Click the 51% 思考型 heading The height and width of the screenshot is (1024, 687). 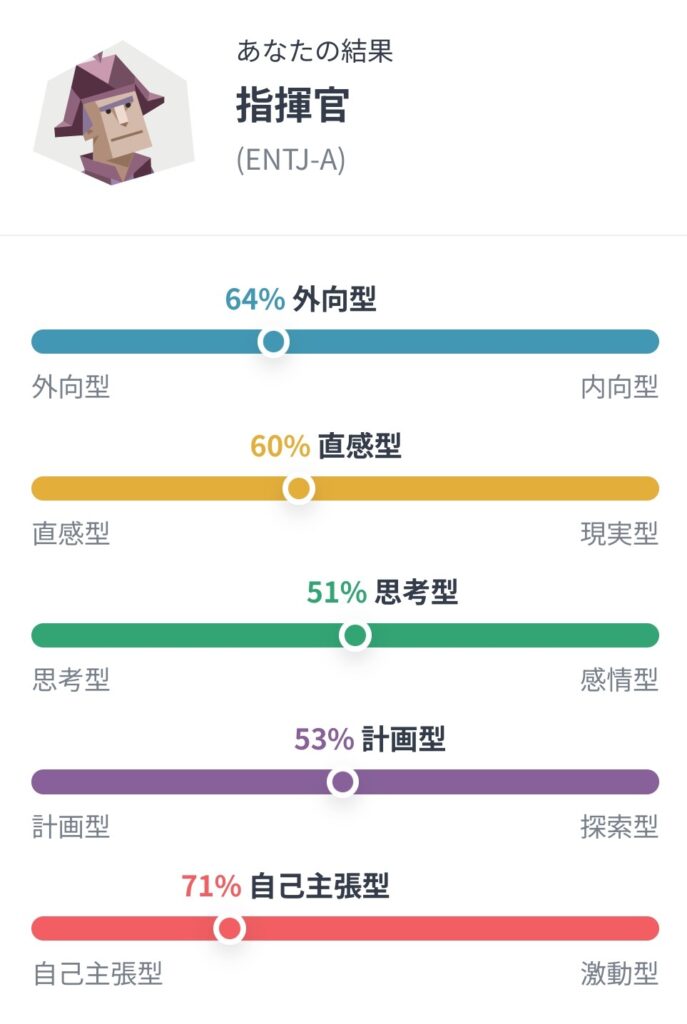382,592
